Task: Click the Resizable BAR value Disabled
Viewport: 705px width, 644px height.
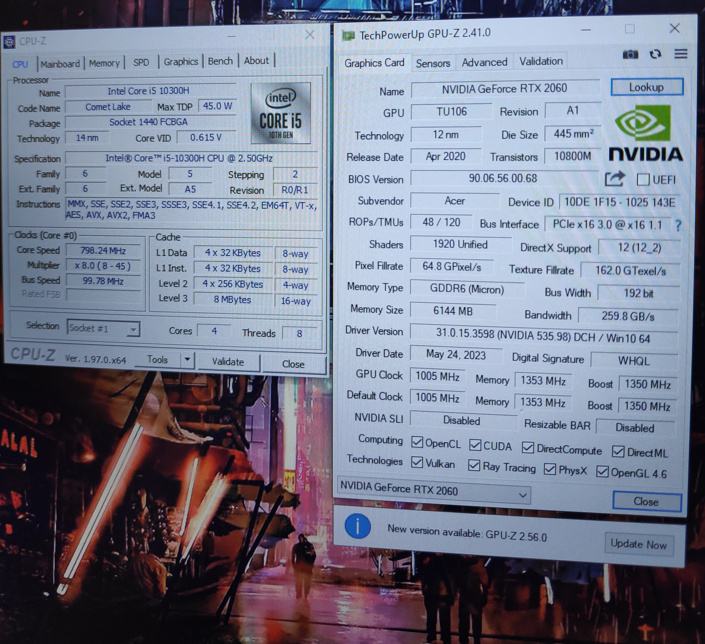Action: (x=634, y=427)
